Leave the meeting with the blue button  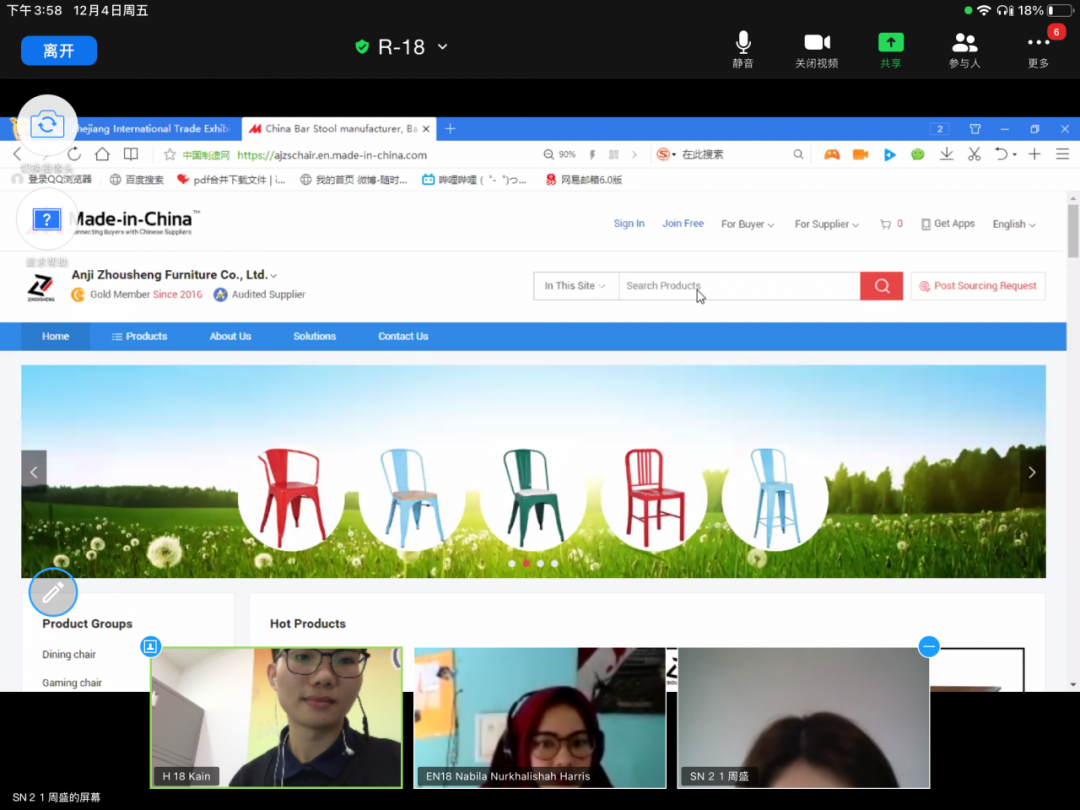[59, 50]
